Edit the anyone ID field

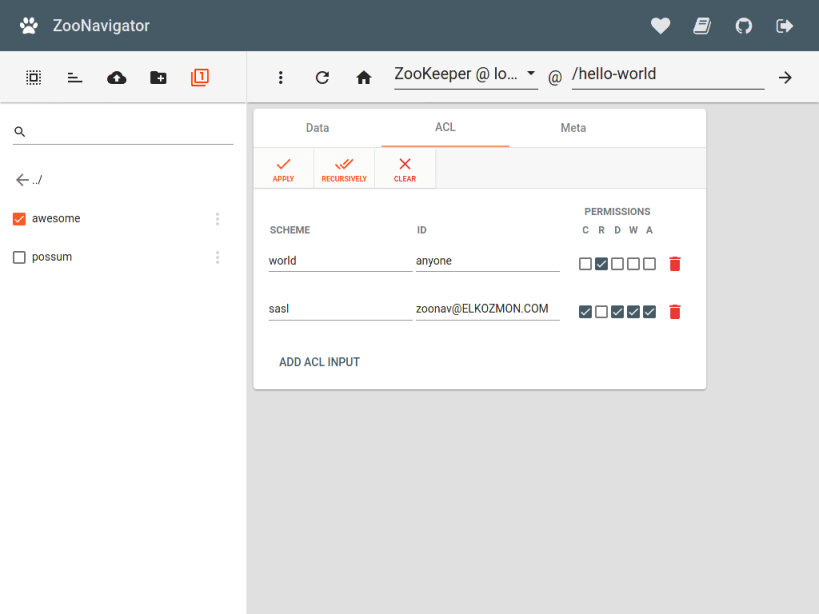point(487,261)
